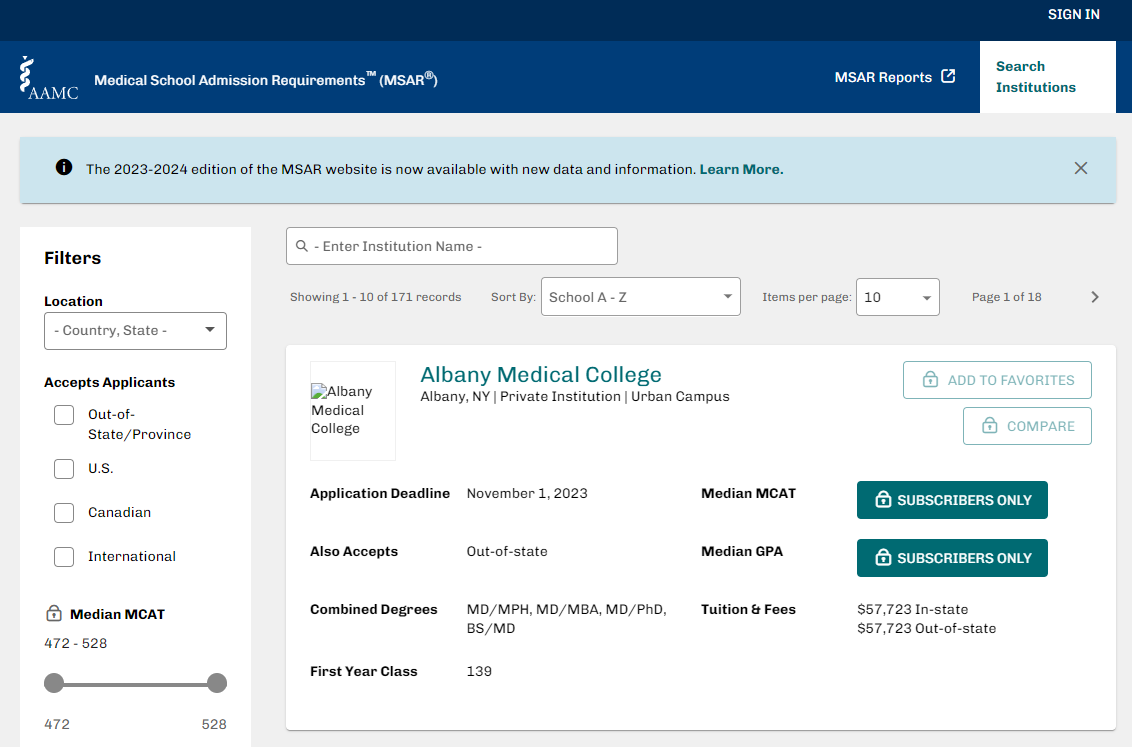The width and height of the screenshot is (1132, 747).
Task: Open the Search Institutions tab
Action: click(x=1048, y=77)
